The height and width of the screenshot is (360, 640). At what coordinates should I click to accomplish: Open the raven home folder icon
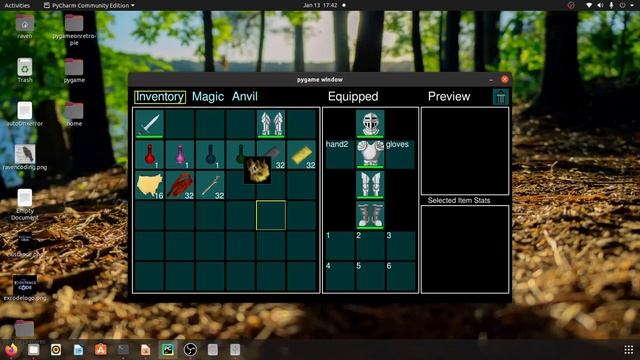click(25, 27)
